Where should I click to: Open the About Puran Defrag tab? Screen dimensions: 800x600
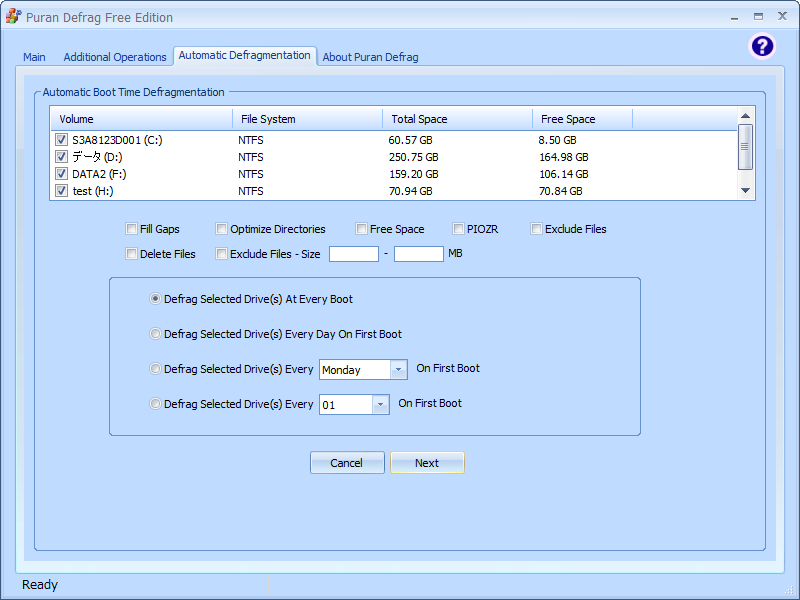pyautogui.click(x=370, y=57)
